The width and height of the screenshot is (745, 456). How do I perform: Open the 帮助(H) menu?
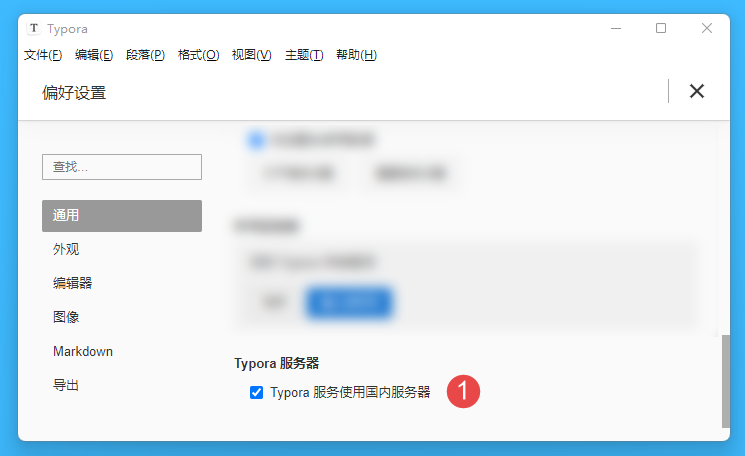click(356, 55)
